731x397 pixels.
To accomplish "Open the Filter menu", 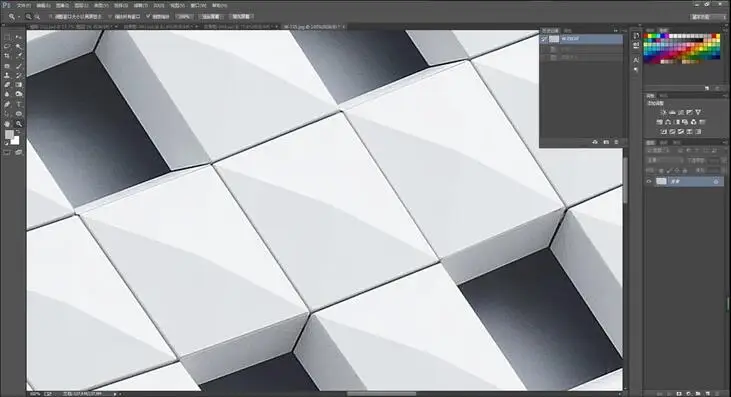I will pyautogui.click(x=140, y=6).
